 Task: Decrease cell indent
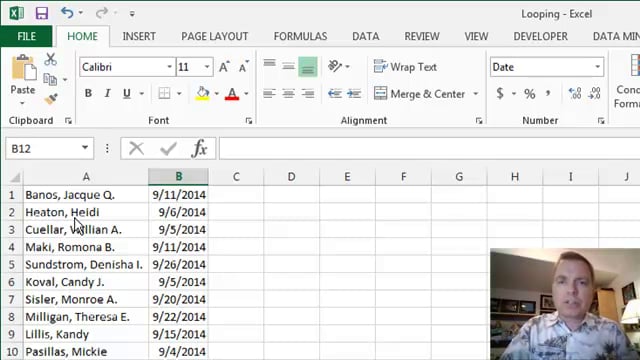coord(335,93)
